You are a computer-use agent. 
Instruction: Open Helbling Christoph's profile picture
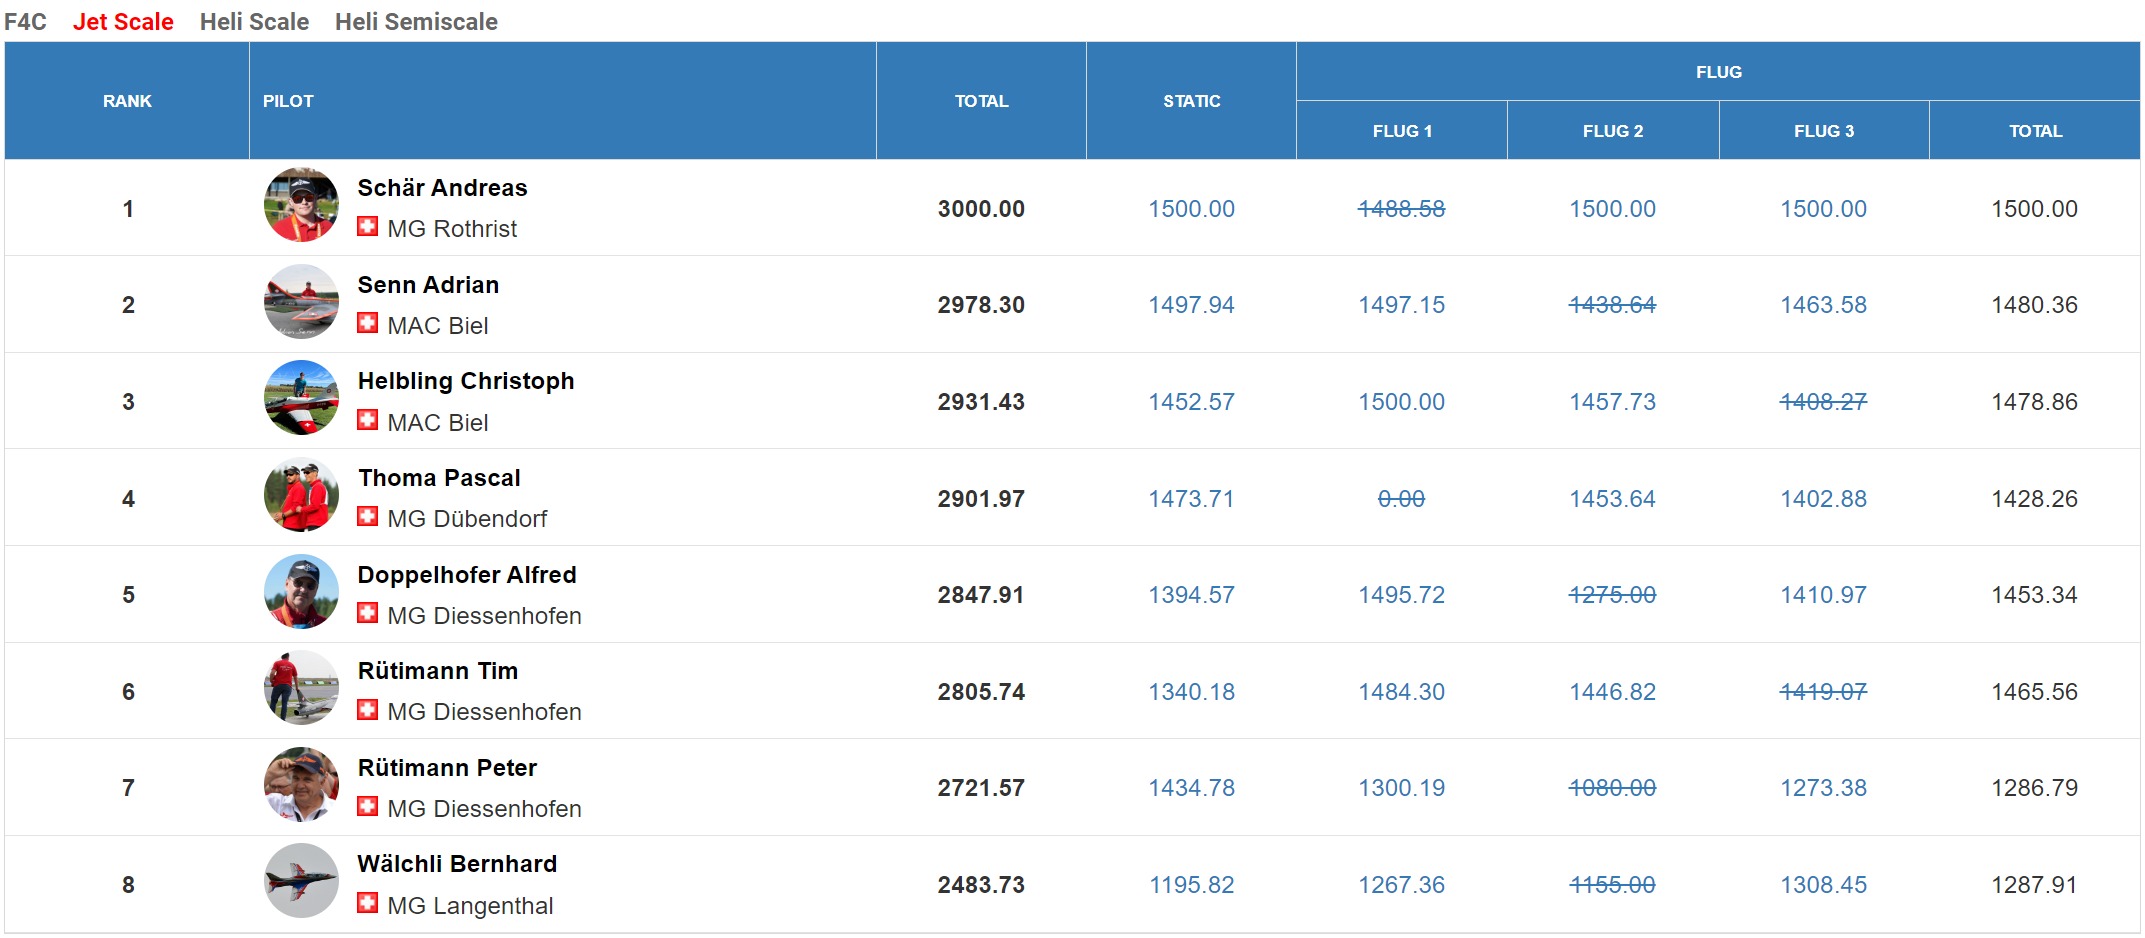(301, 398)
